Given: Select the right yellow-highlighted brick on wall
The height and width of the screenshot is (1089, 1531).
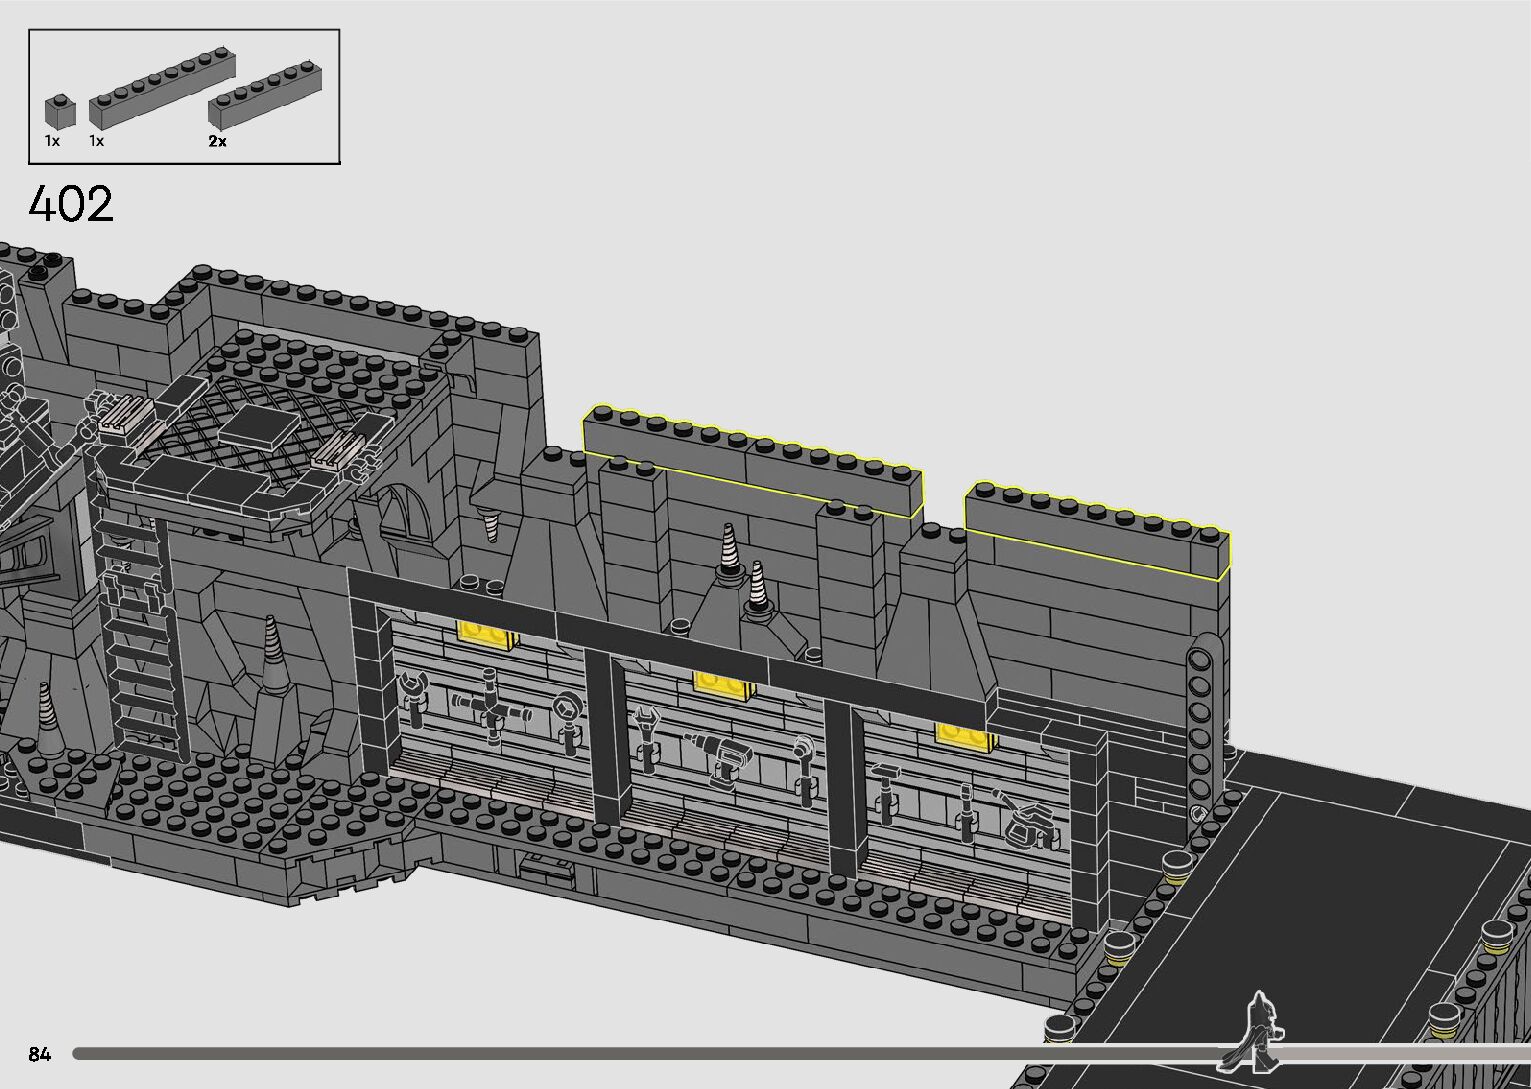Looking at the screenshot, I should pos(1097,533).
